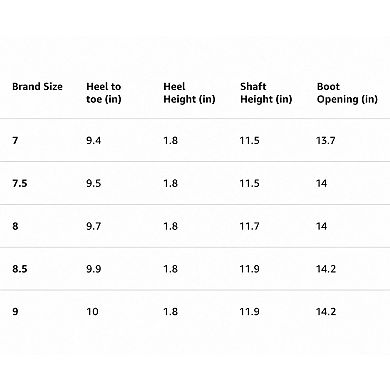Viewport: 390px width, 390px height.
Task: Select brand size 8 row label
Action: (x=15, y=226)
